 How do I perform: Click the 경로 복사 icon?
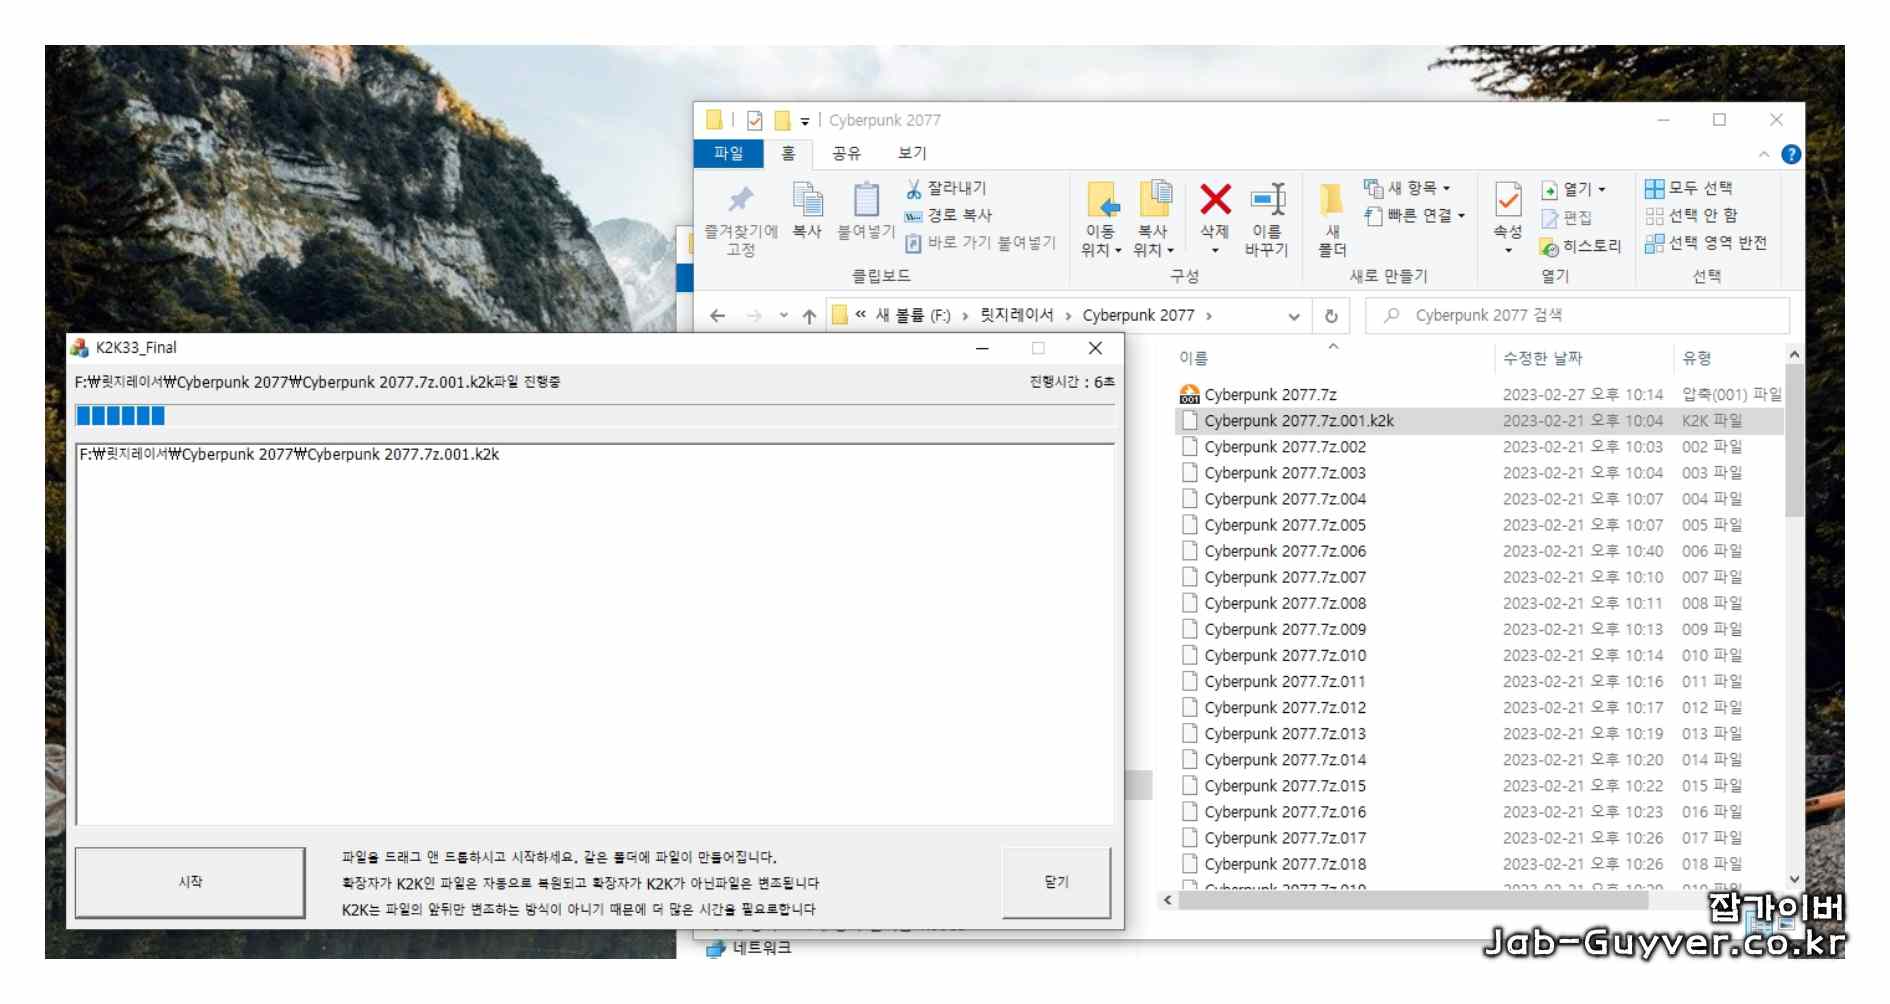pos(913,216)
